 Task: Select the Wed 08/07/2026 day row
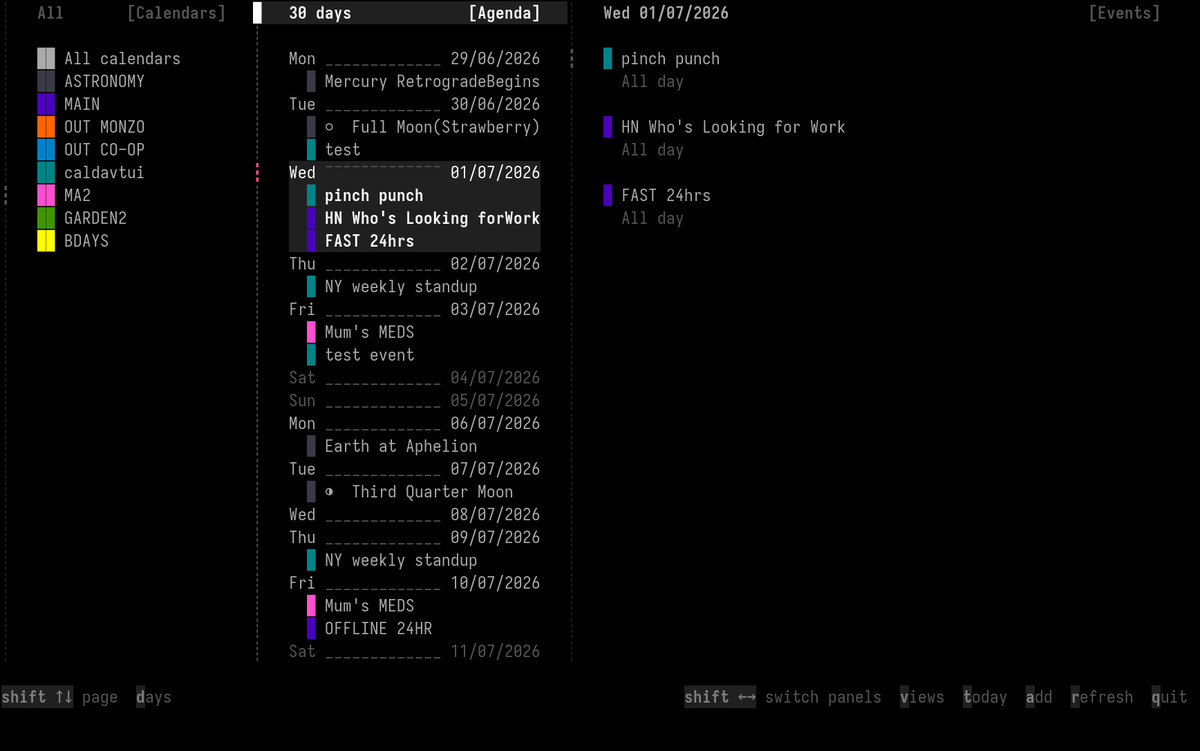[x=414, y=515]
